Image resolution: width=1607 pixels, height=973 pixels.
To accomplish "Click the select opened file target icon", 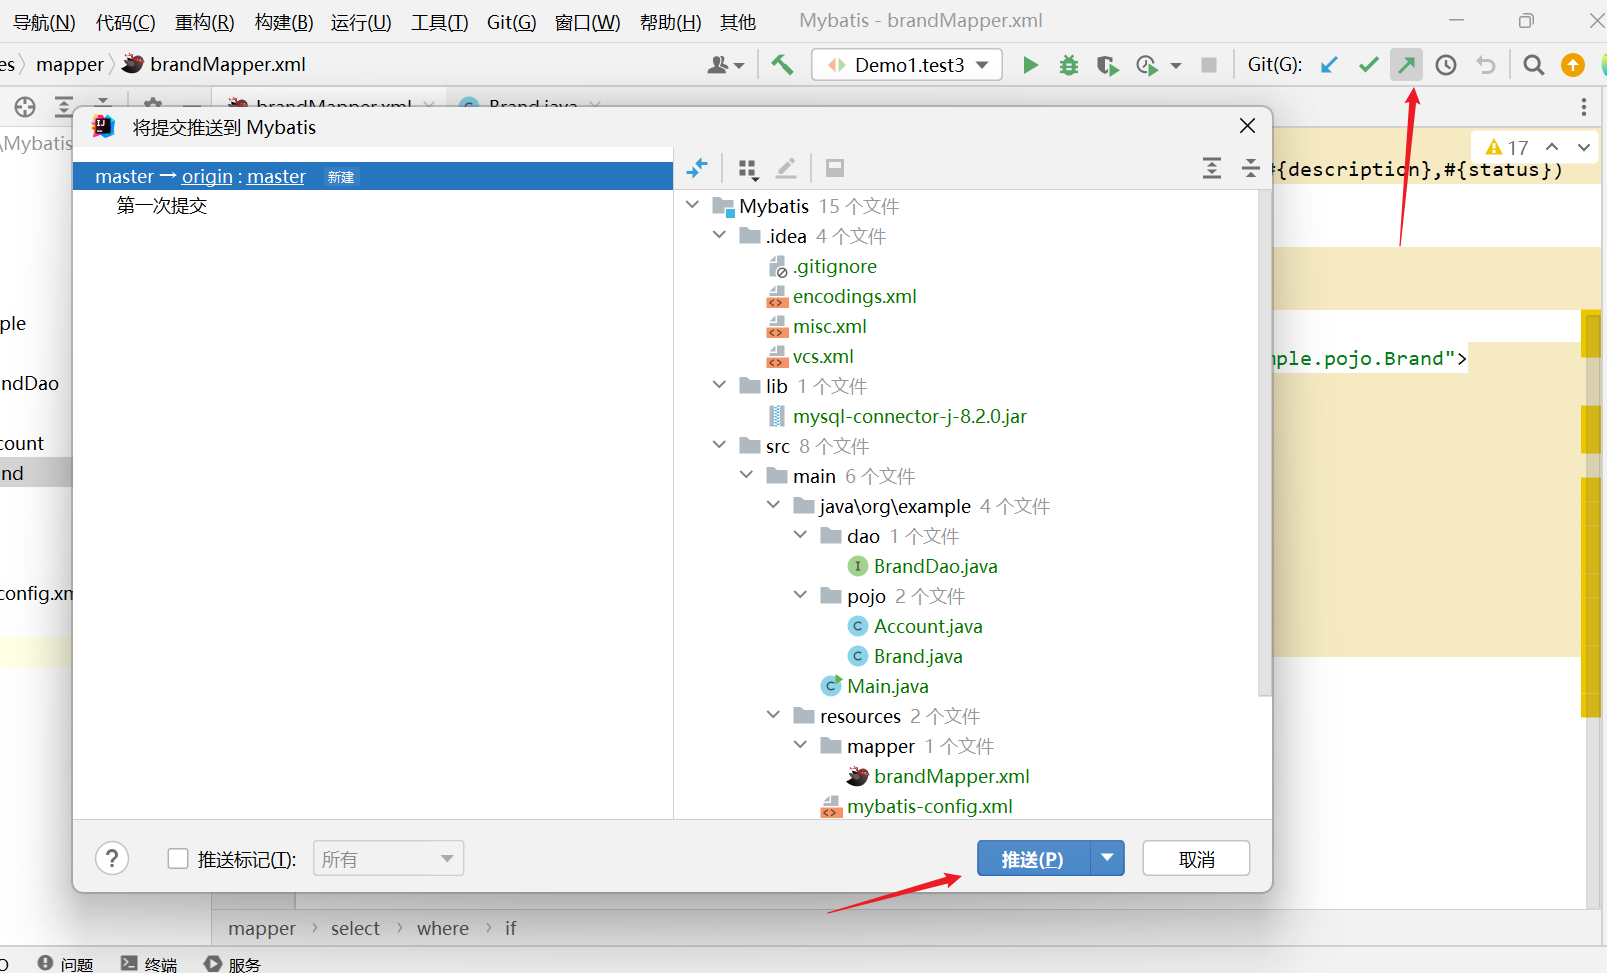I will [25, 107].
